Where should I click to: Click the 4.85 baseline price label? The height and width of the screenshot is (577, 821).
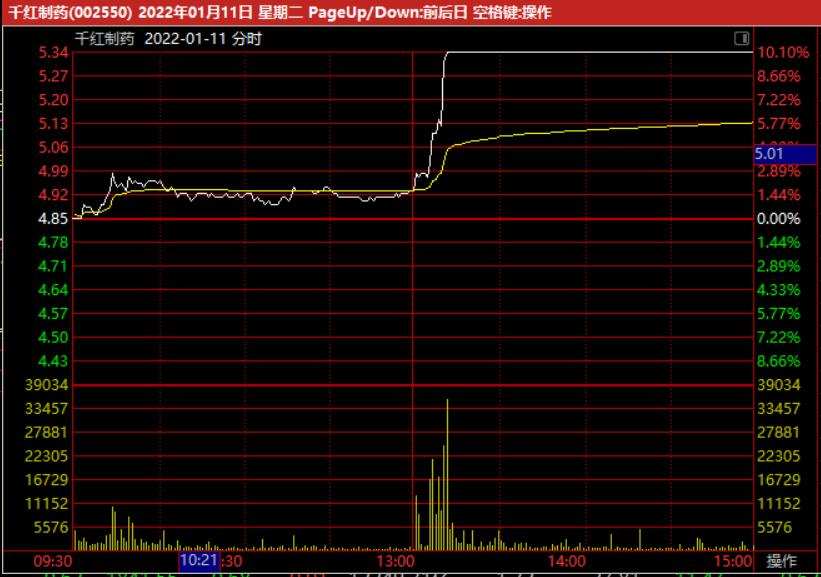pyautogui.click(x=53, y=219)
